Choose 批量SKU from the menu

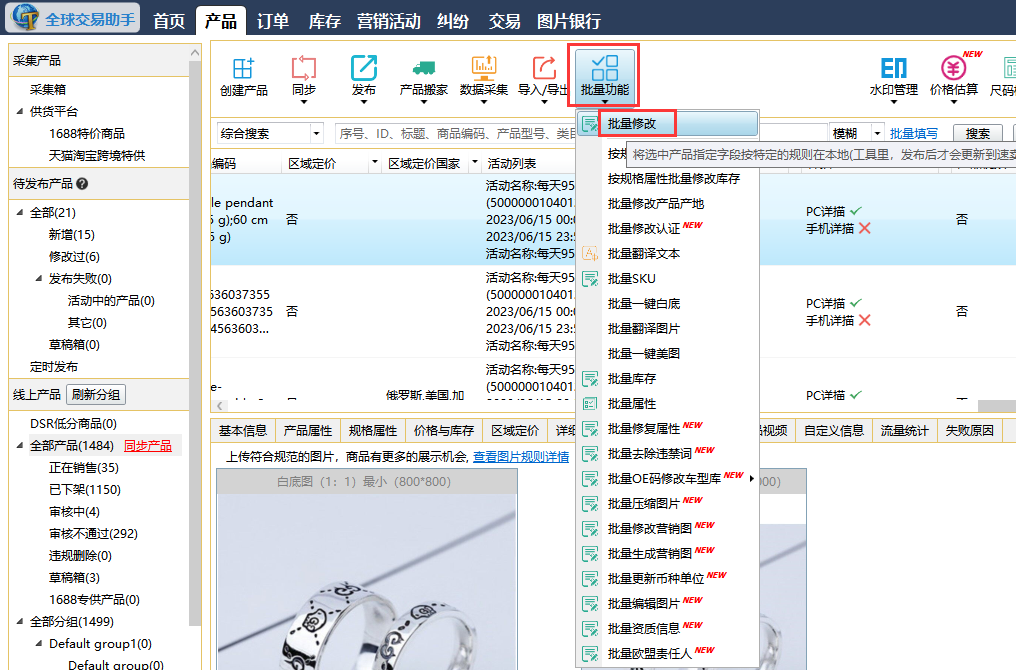click(x=631, y=279)
